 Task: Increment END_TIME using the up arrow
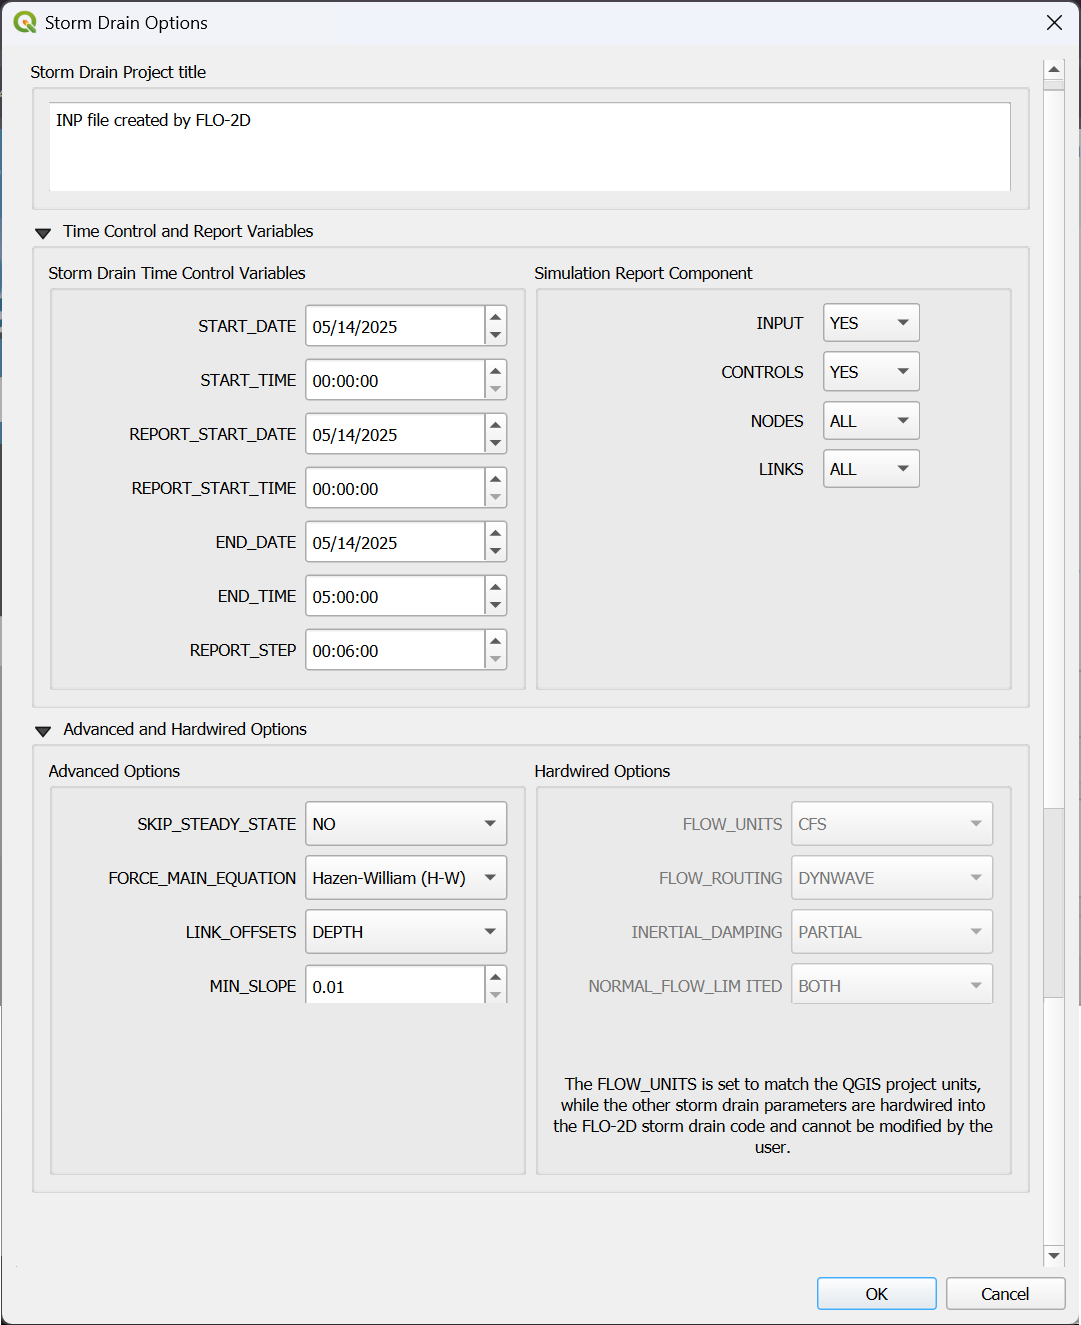[x=495, y=587]
